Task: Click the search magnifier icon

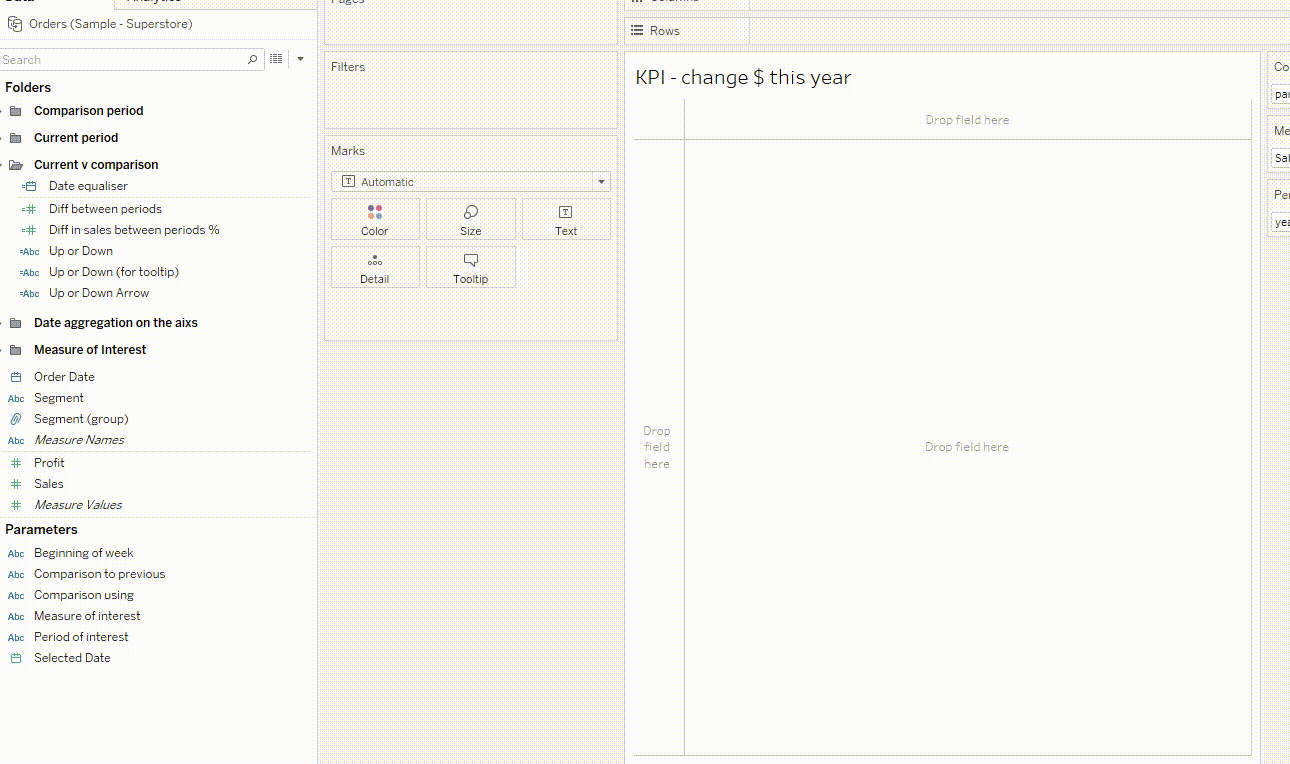Action: [253, 60]
